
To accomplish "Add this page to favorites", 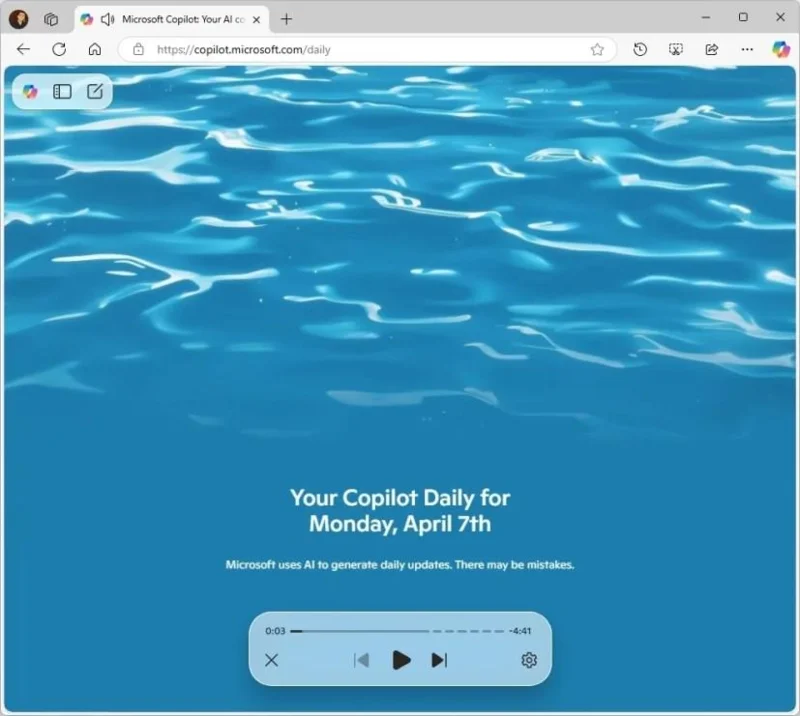I will pyautogui.click(x=597, y=50).
